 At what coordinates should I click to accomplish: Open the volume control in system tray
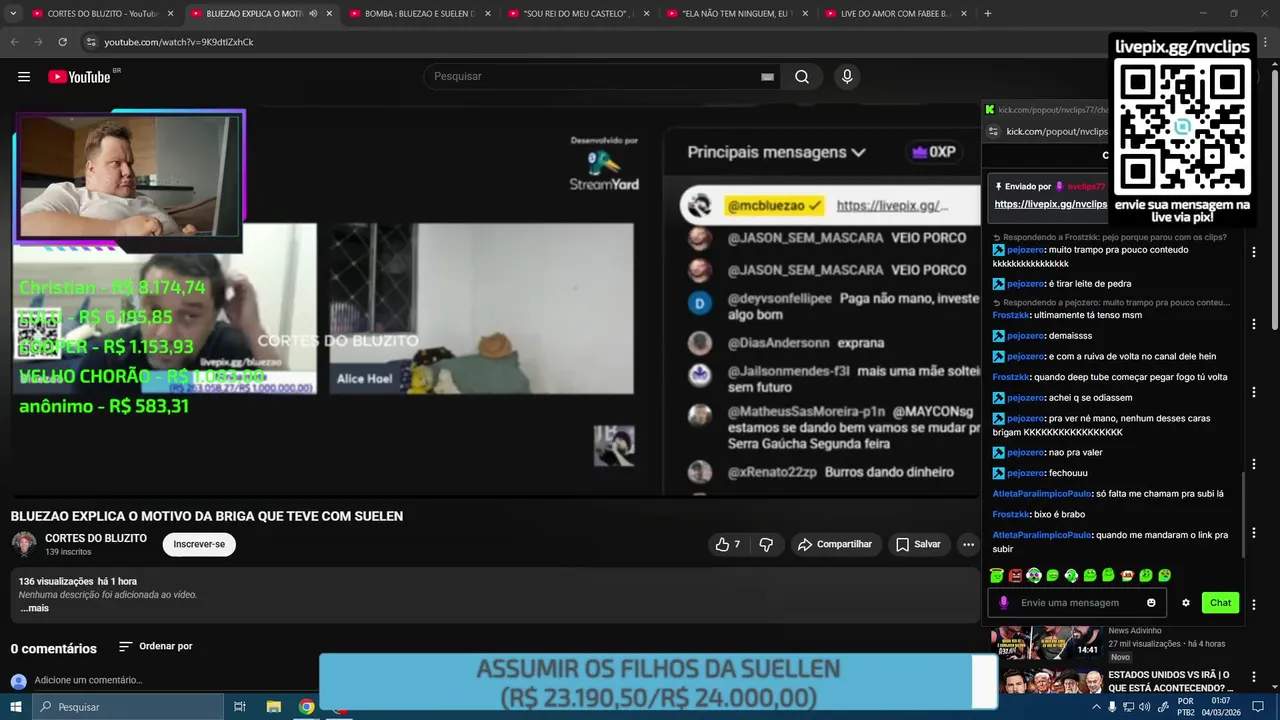(x=1146, y=707)
